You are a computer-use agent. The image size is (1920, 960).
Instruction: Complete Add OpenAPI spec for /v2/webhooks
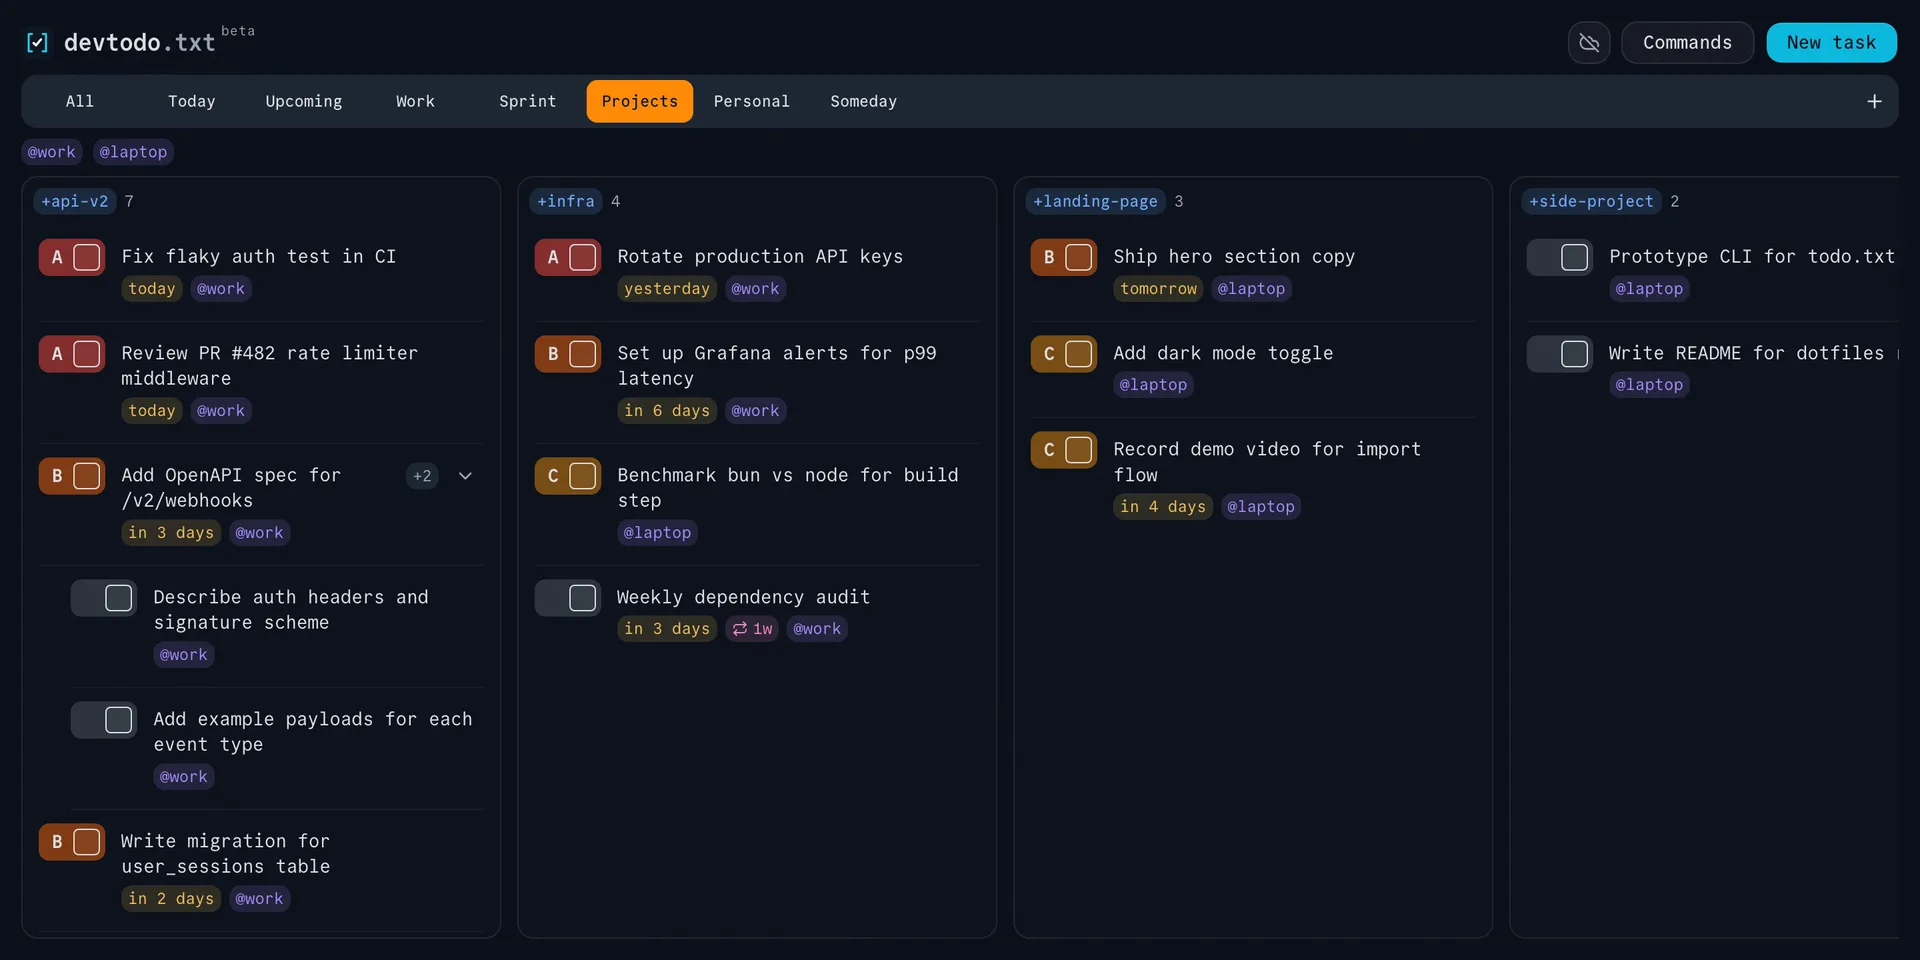(87, 476)
